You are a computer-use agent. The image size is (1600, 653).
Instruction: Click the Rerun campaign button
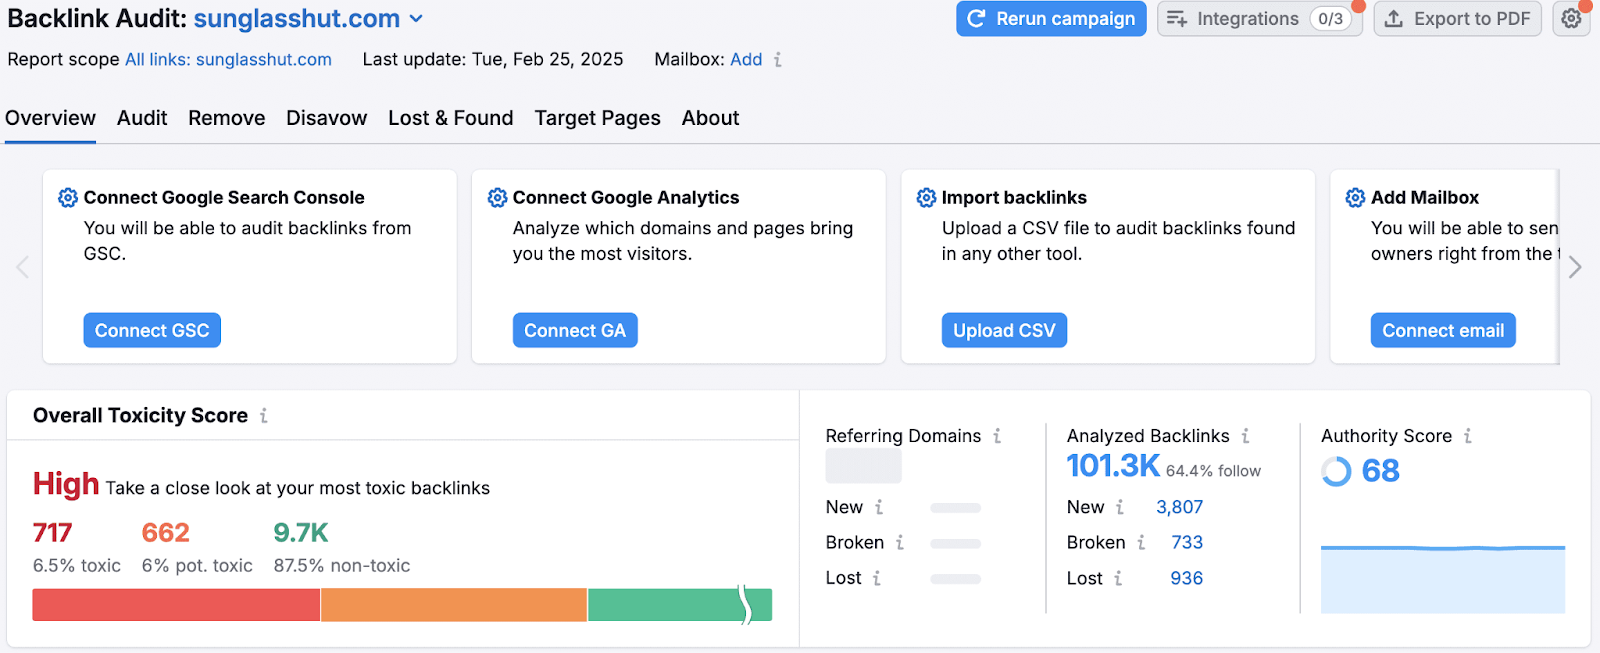point(1051,19)
